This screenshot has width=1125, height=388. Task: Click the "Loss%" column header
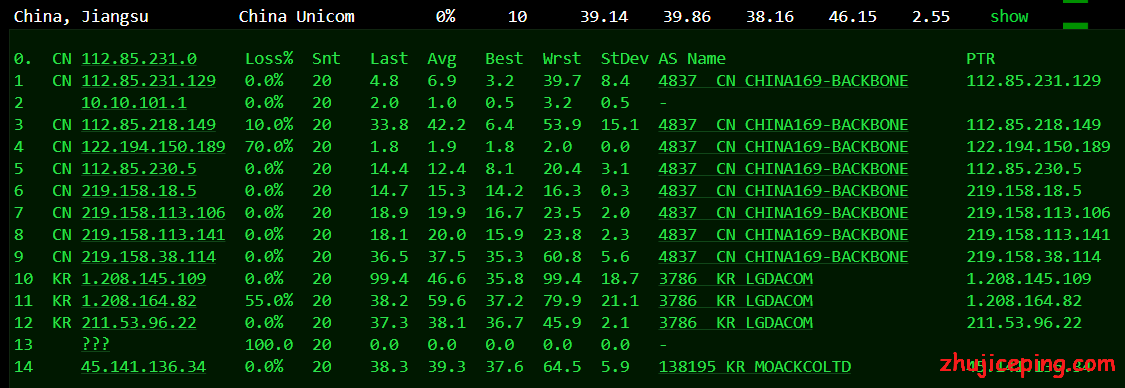[x=269, y=59]
